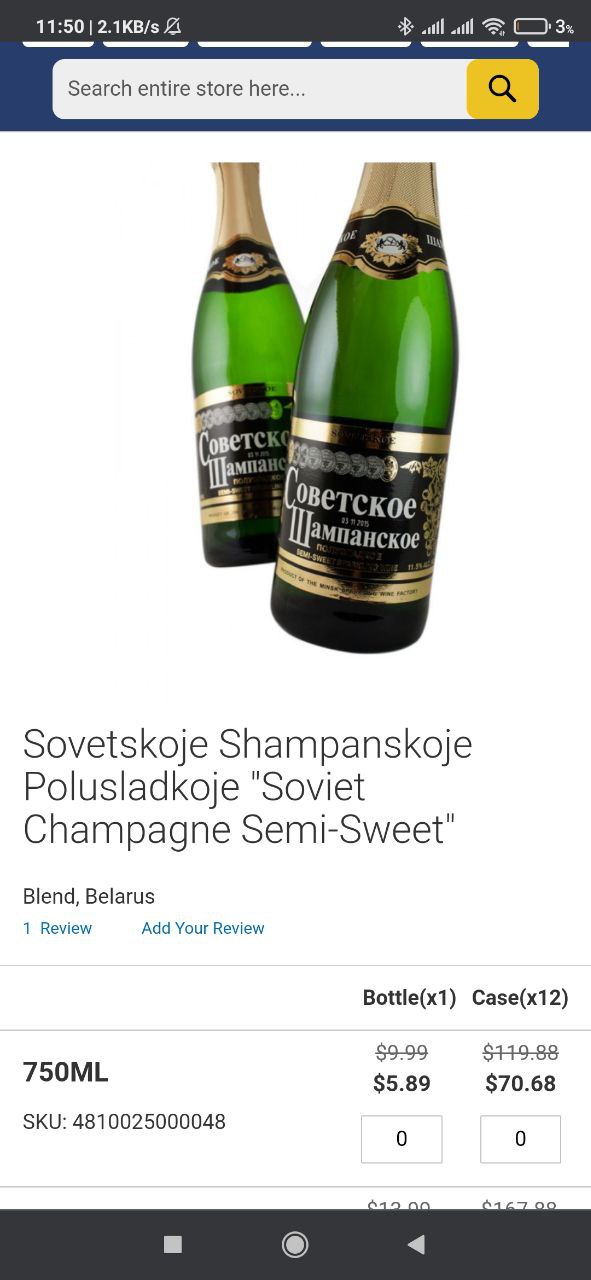The image size is (591, 1280).
Task: Tap the yellow magnifier search button
Action: coord(502,89)
